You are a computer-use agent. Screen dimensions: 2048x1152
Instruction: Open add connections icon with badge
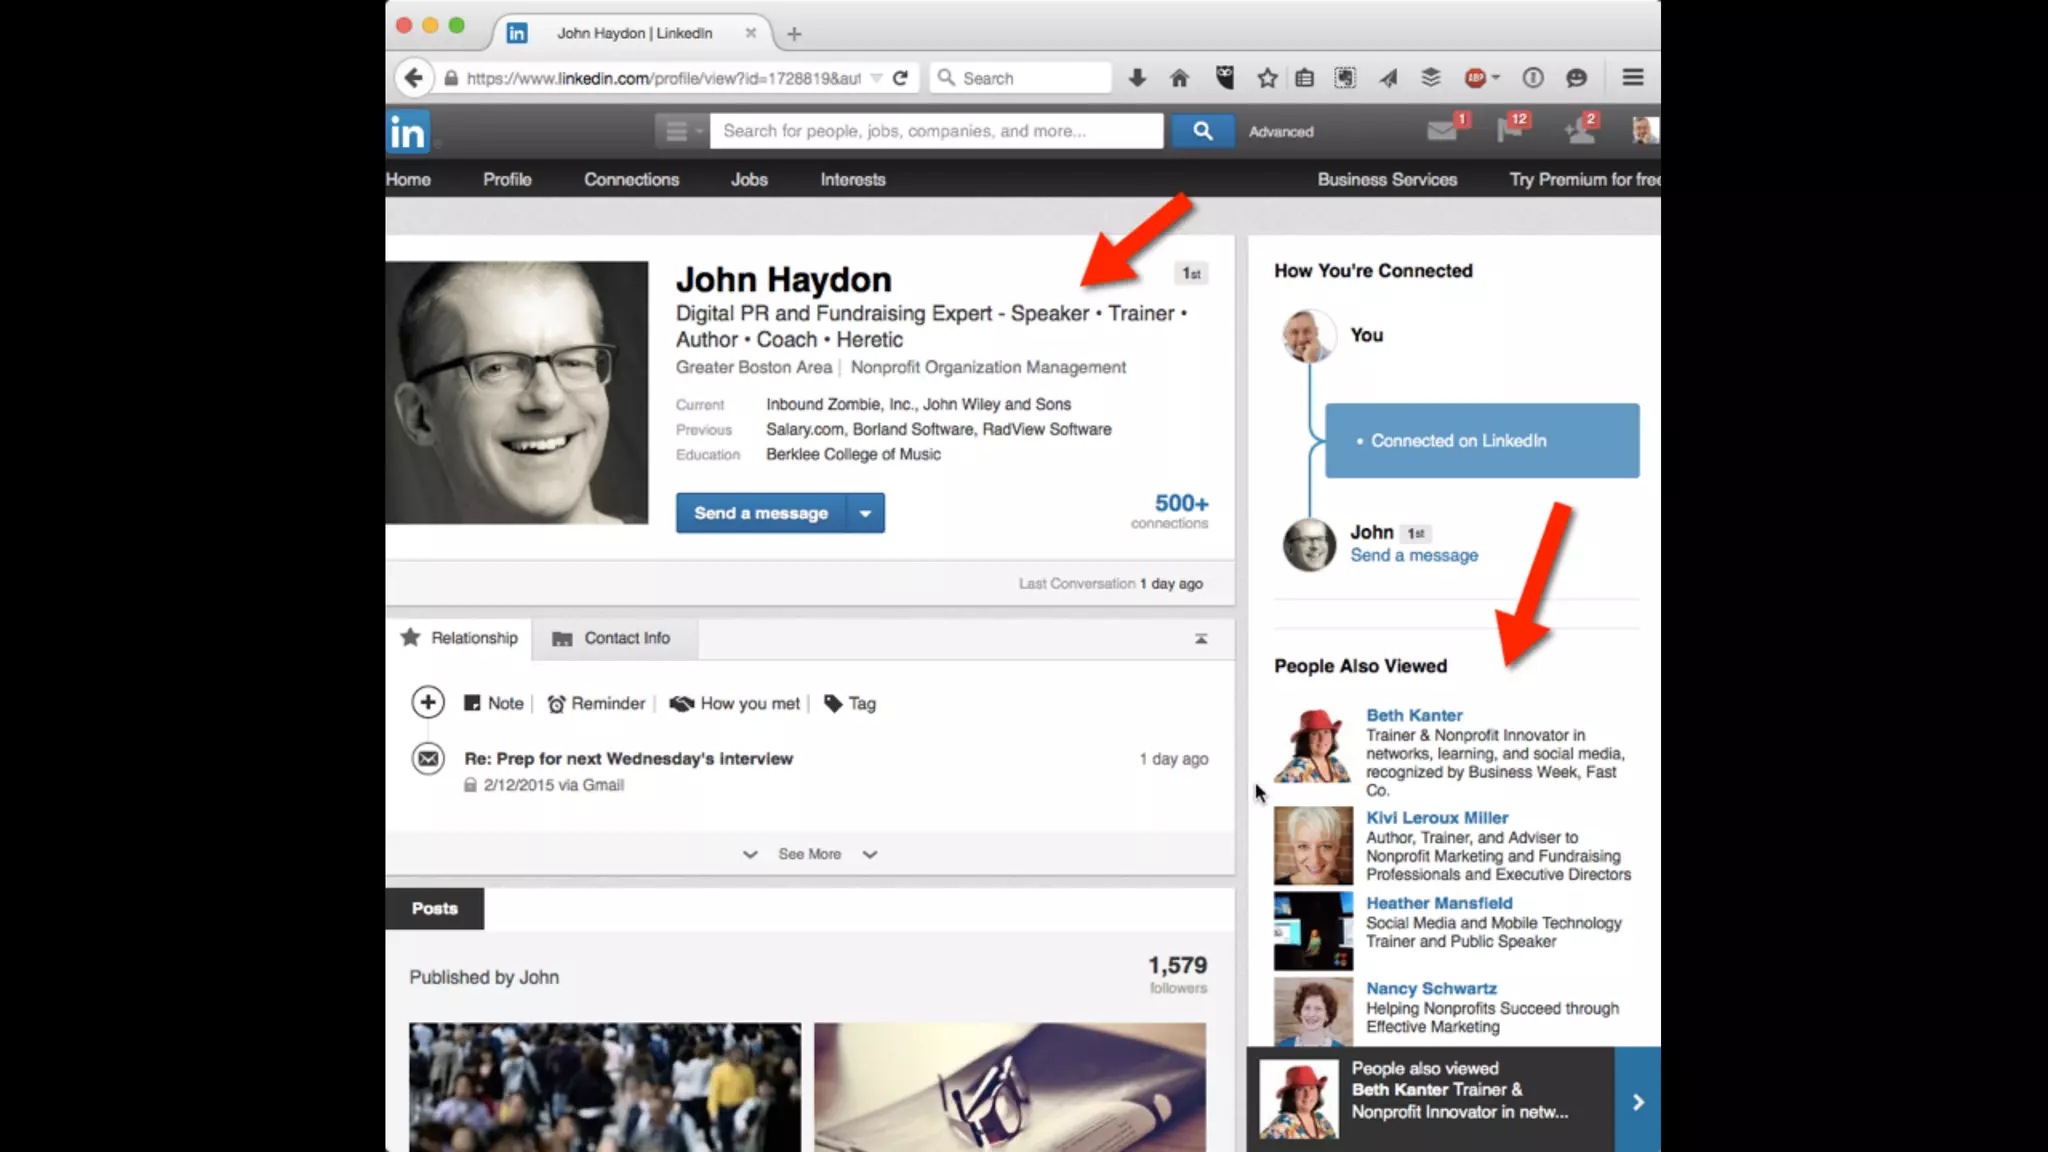click(x=1579, y=131)
